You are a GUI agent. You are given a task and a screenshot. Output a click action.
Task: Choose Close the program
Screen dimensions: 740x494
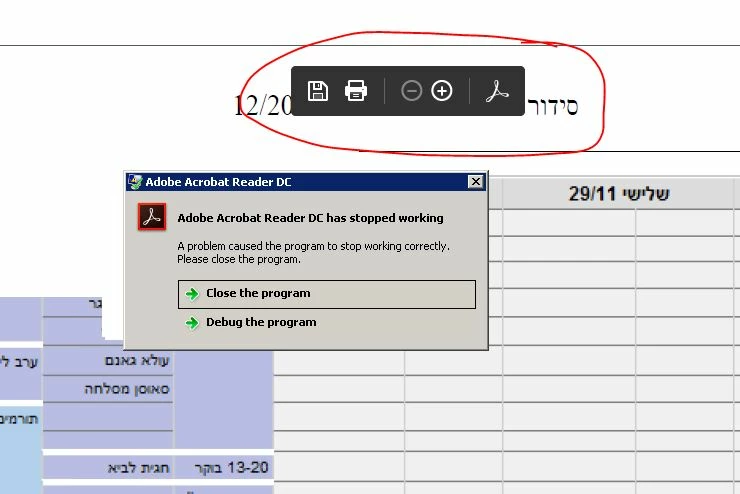pos(327,294)
